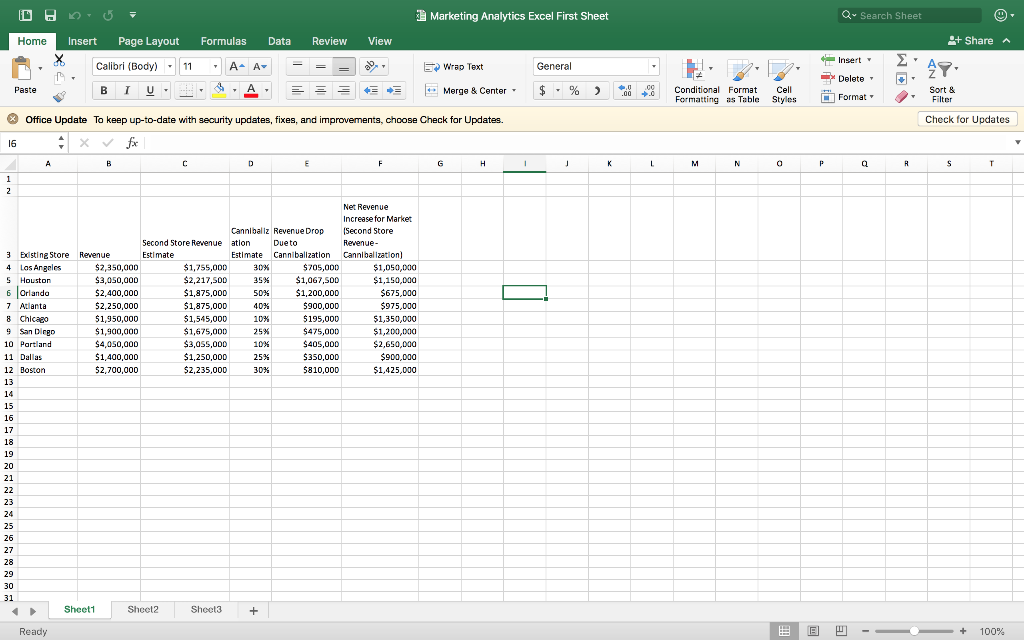1024x640 pixels.
Task: Toggle Italic formatting
Action: click(127, 91)
